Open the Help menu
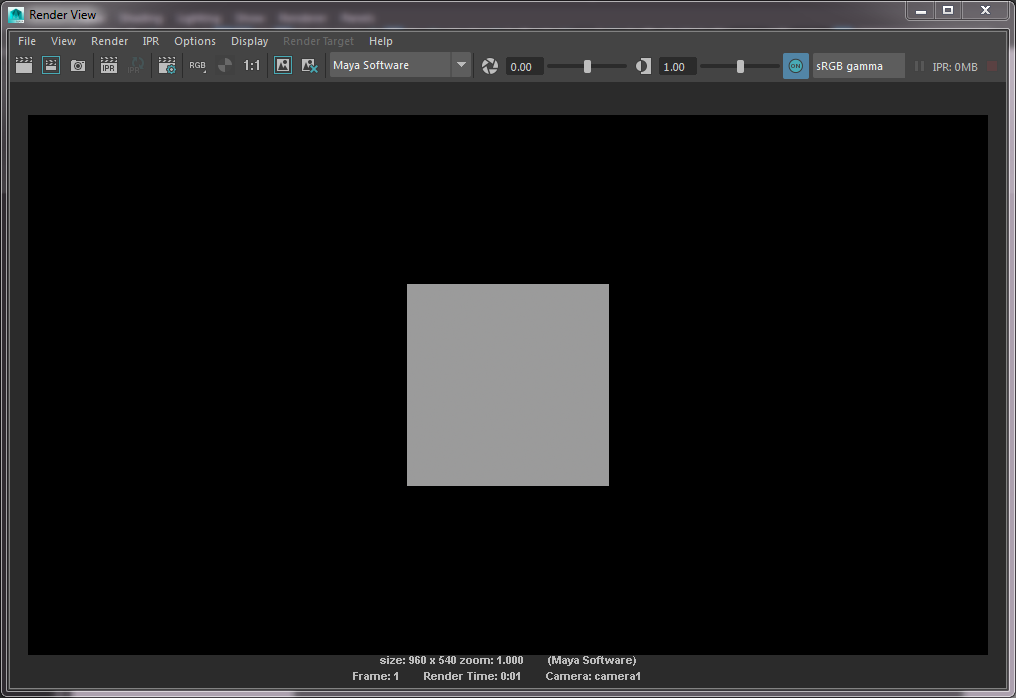 (381, 41)
